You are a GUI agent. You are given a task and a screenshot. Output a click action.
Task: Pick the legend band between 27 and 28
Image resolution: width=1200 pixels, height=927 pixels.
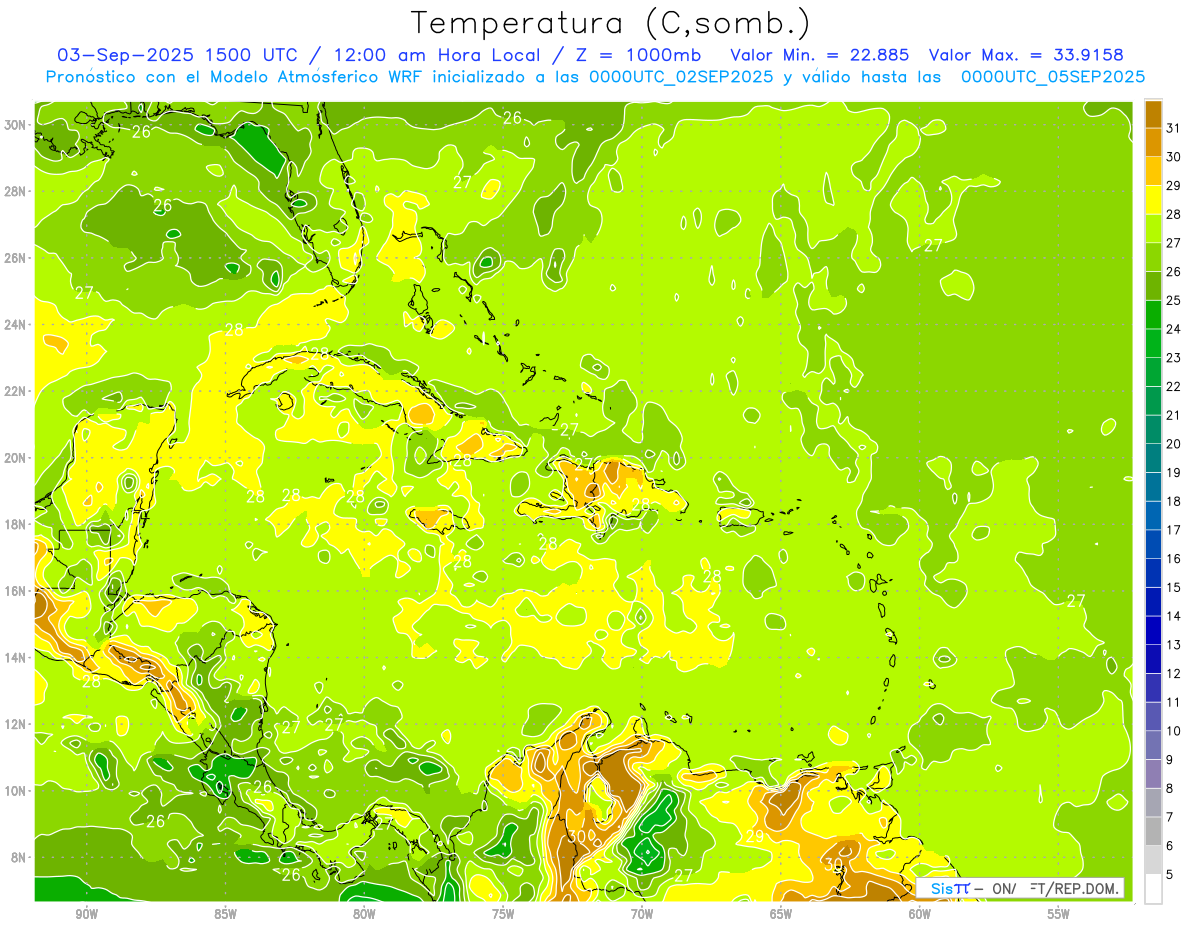pyautogui.click(x=1153, y=228)
